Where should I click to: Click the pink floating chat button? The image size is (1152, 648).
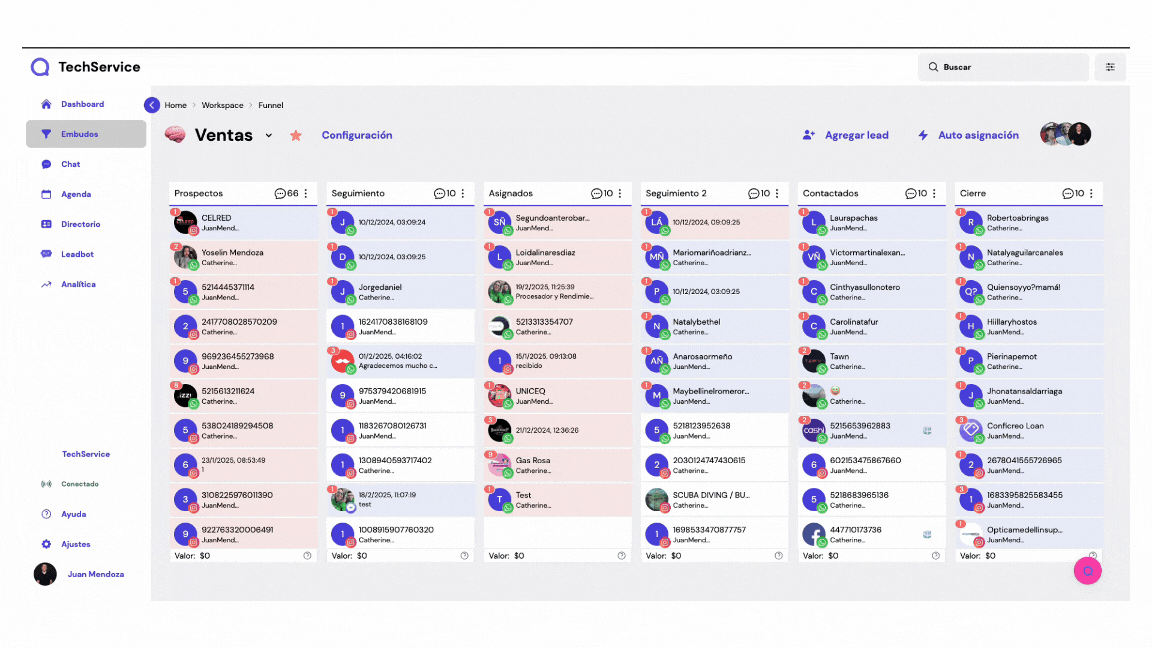[x=1087, y=570]
